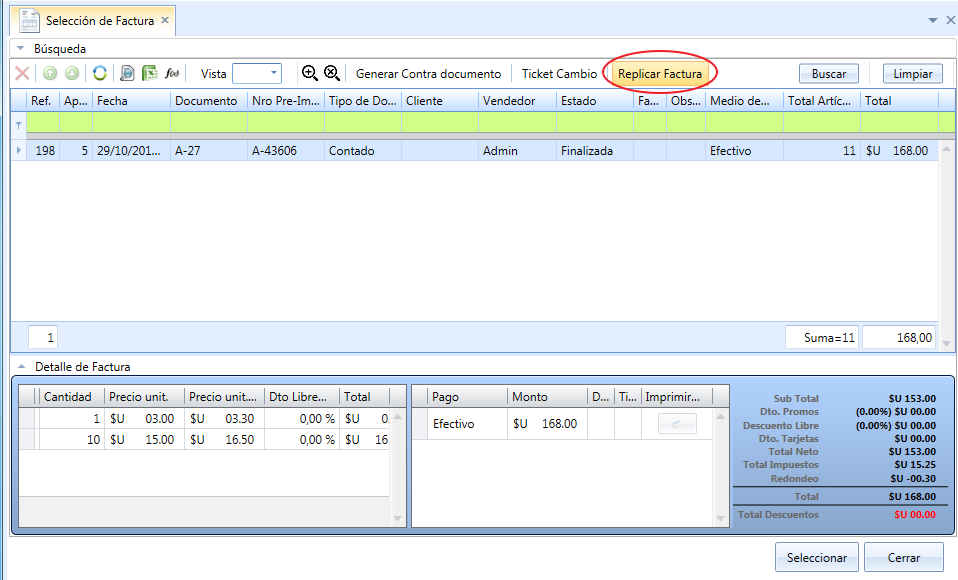Expand invoice row 198 arrow
This screenshot has height=580, width=958.
tap(18, 150)
